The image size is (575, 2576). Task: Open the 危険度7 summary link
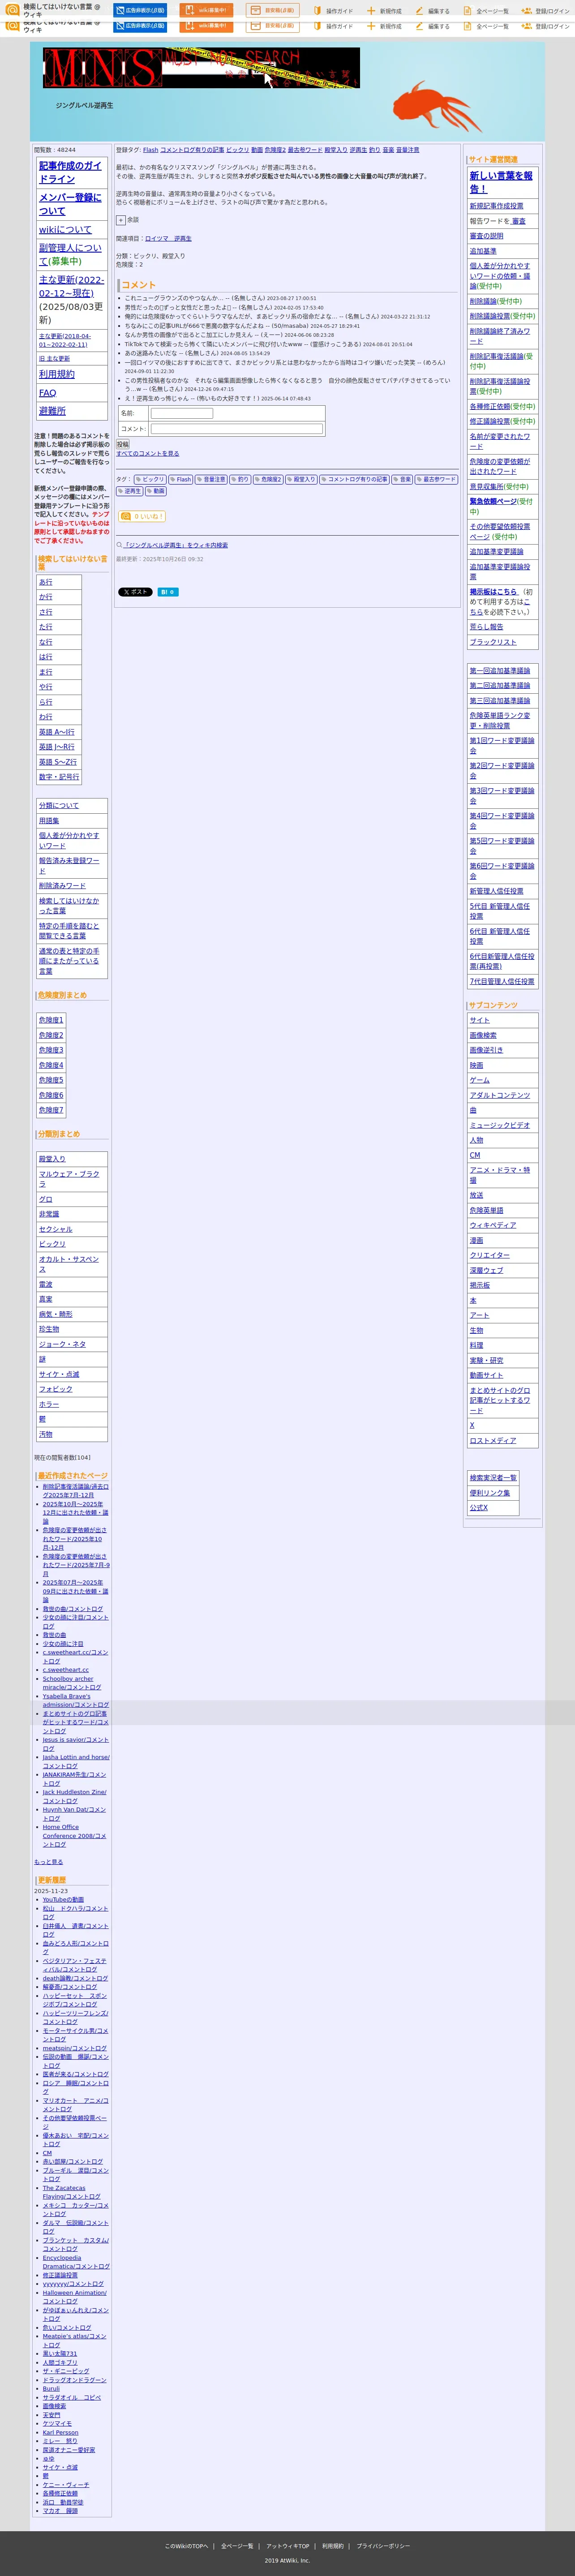click(x=51, y=1110)
